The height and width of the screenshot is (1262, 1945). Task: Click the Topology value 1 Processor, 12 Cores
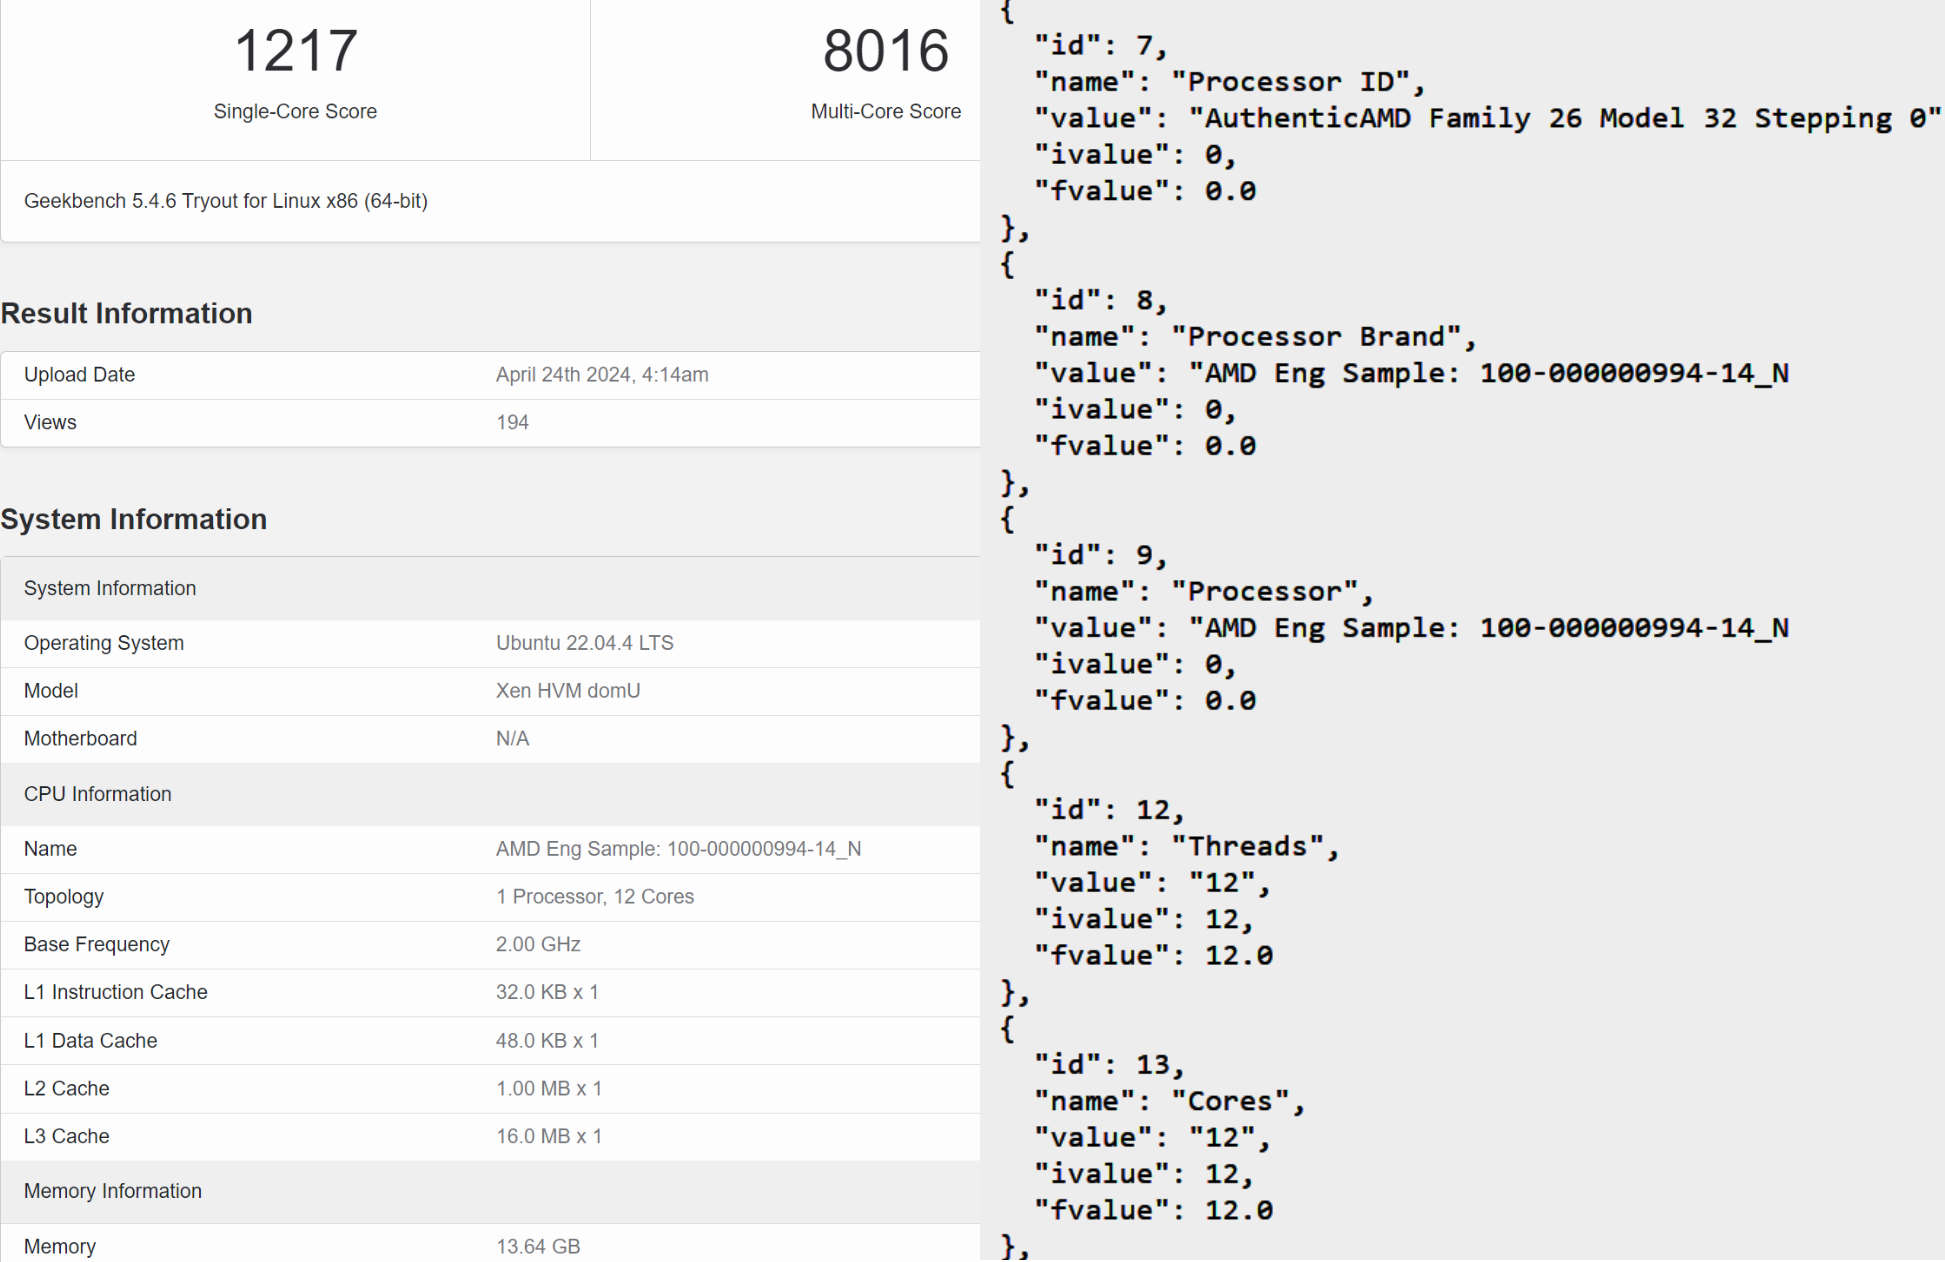(x=594, y=897)
